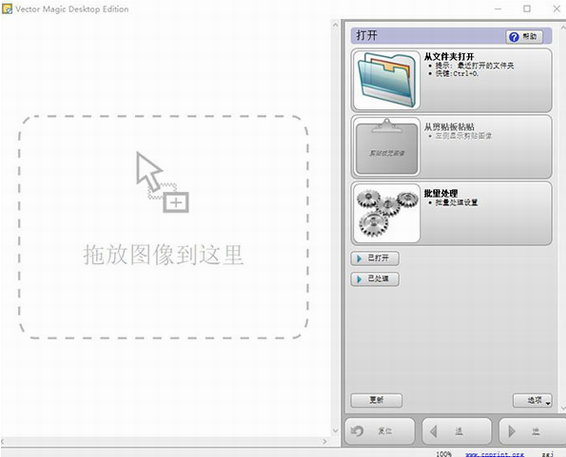Click the 打开 panel header title
Viewport: 566px width, 457px height.
pyautogui.click(x=367, y=36)
